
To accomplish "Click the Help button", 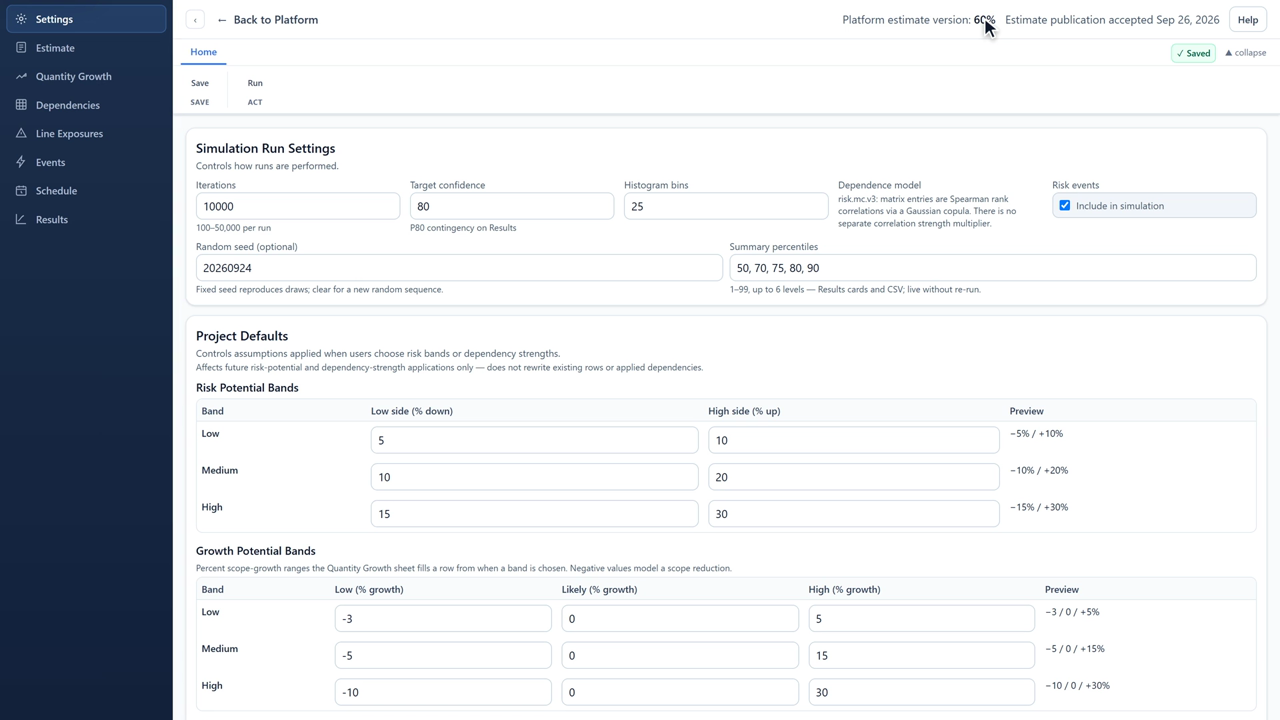I will pyautogui.click(x=1247, y=20).
